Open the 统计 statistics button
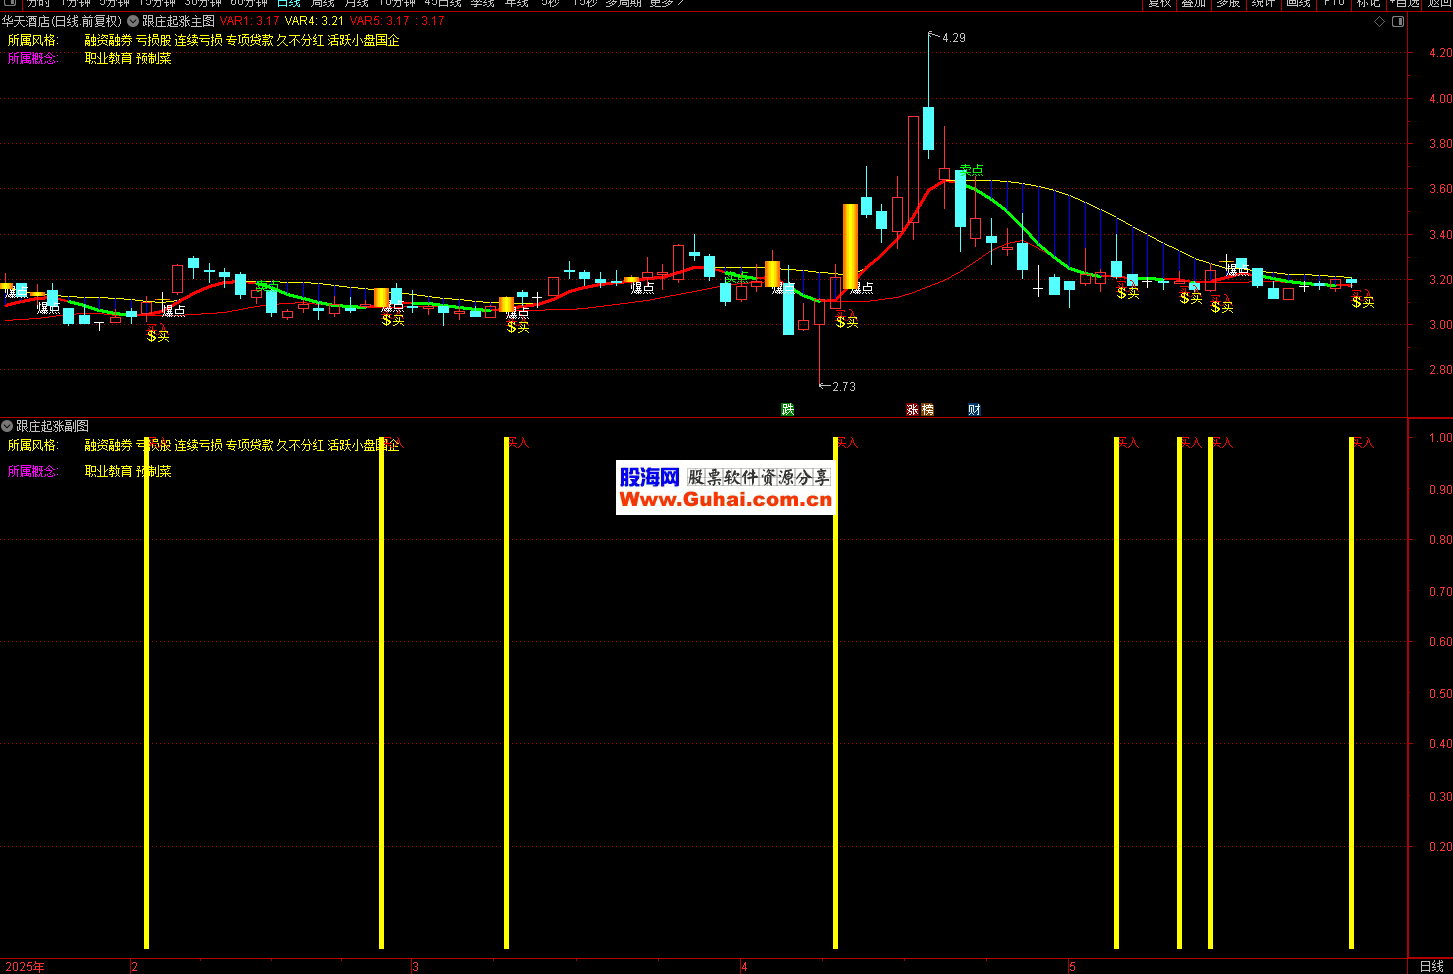 (1263, 4)
